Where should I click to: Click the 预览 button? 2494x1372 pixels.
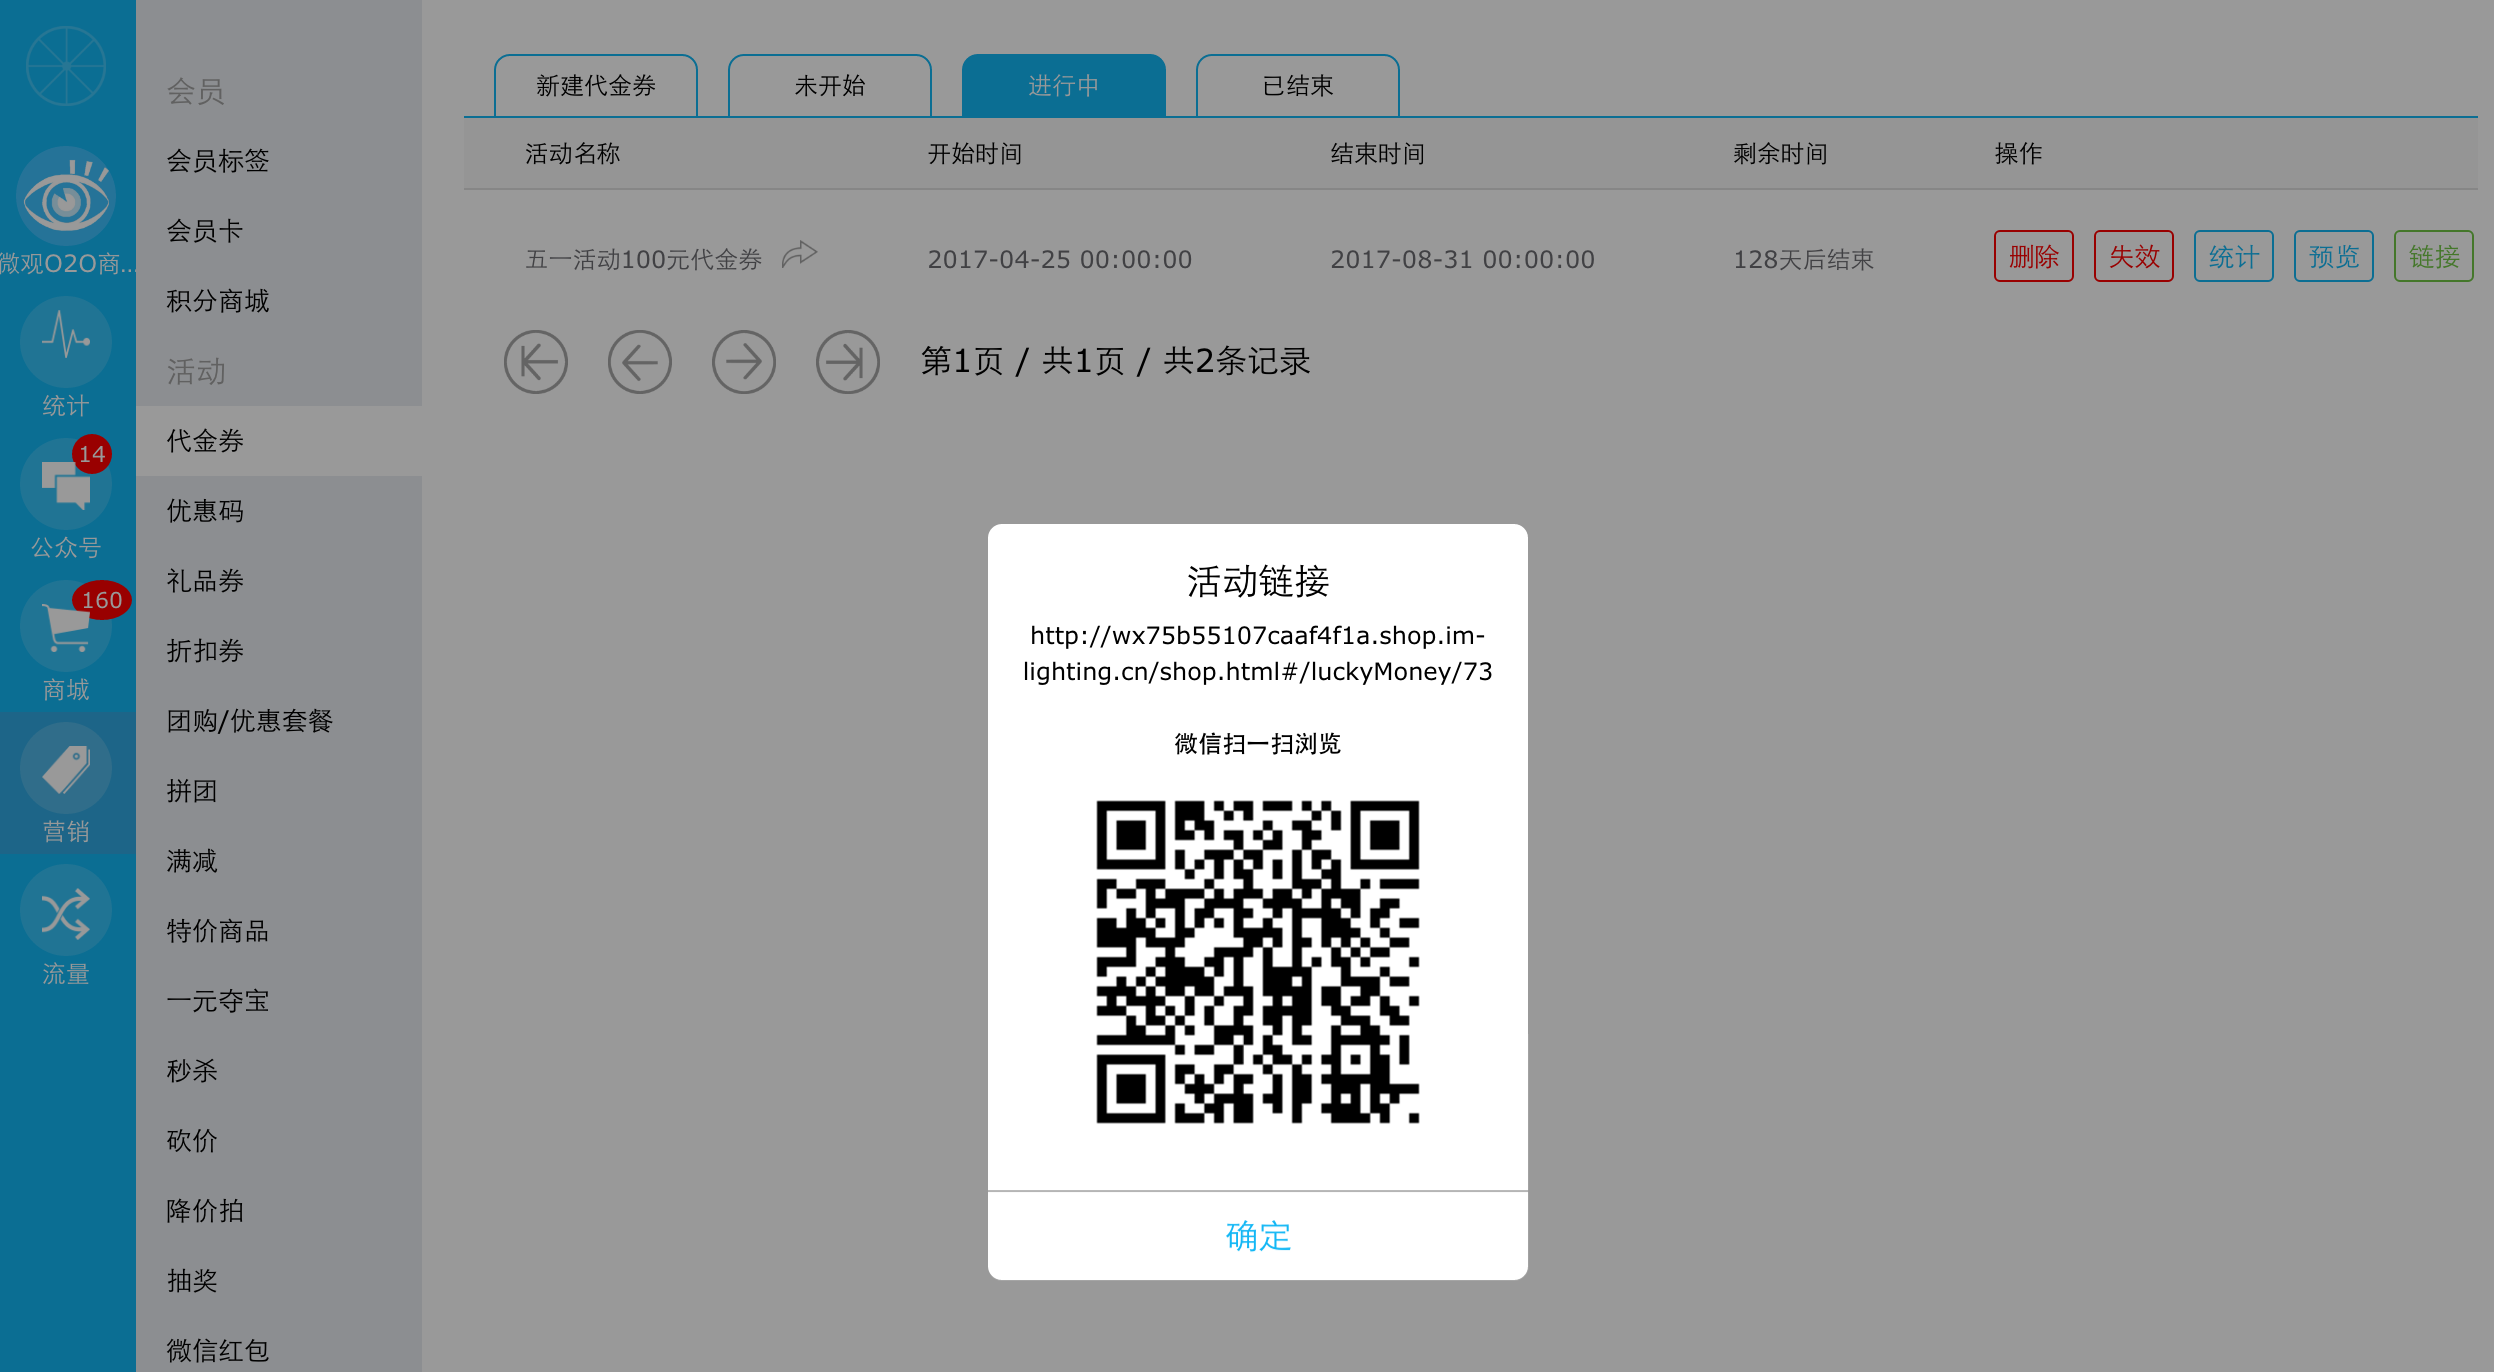point(2334,257)
